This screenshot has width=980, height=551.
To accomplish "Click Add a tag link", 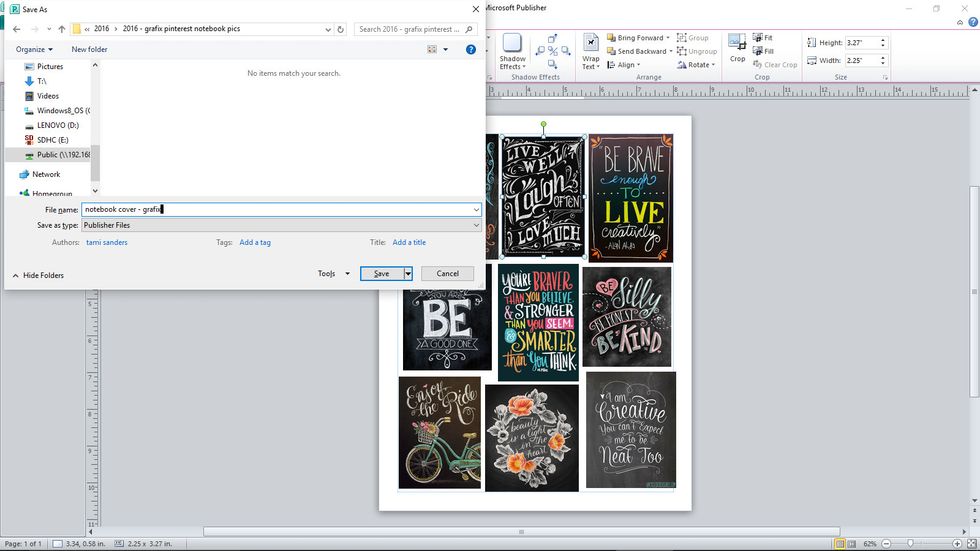I will [255, 242].
